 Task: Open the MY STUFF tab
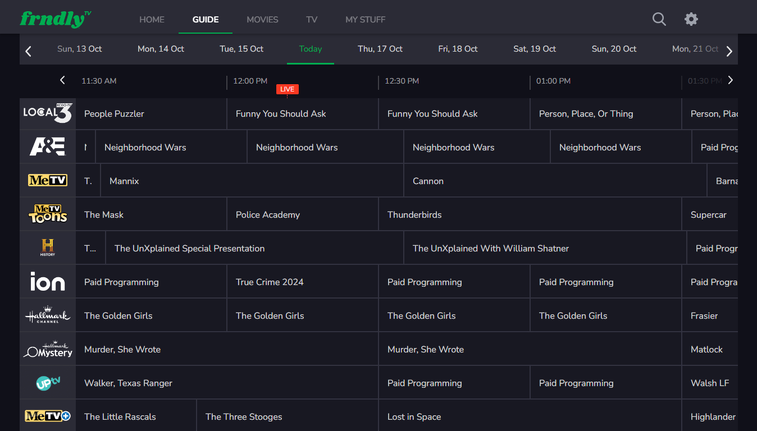tap(365, 20)
